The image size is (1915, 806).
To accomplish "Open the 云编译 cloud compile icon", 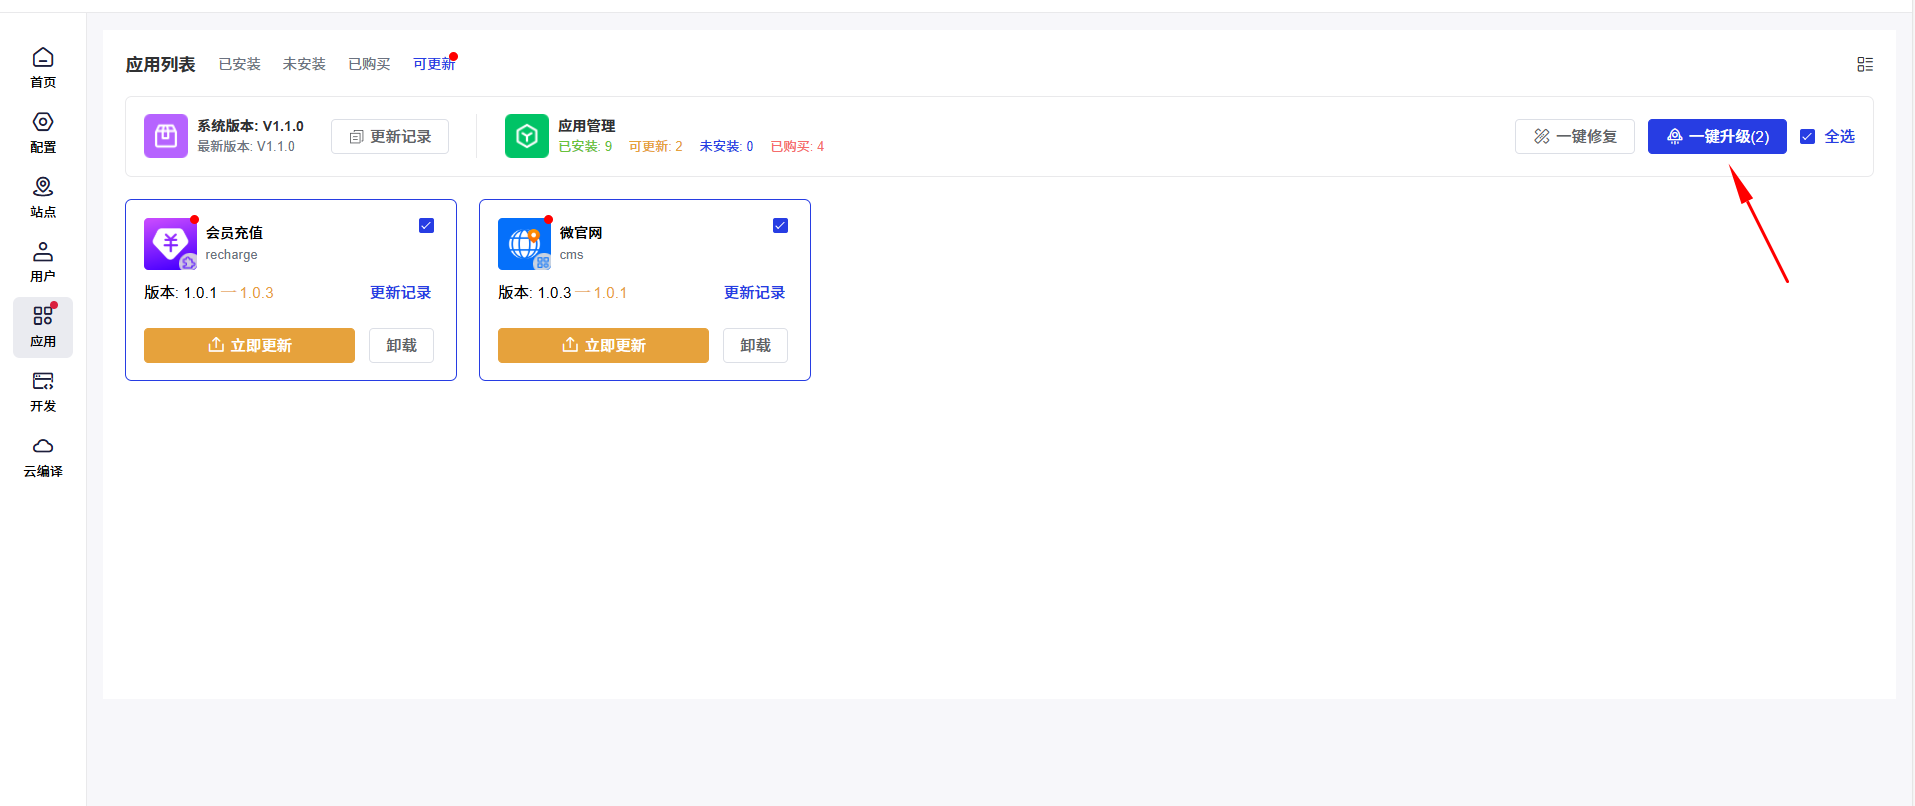I will 43,447.
